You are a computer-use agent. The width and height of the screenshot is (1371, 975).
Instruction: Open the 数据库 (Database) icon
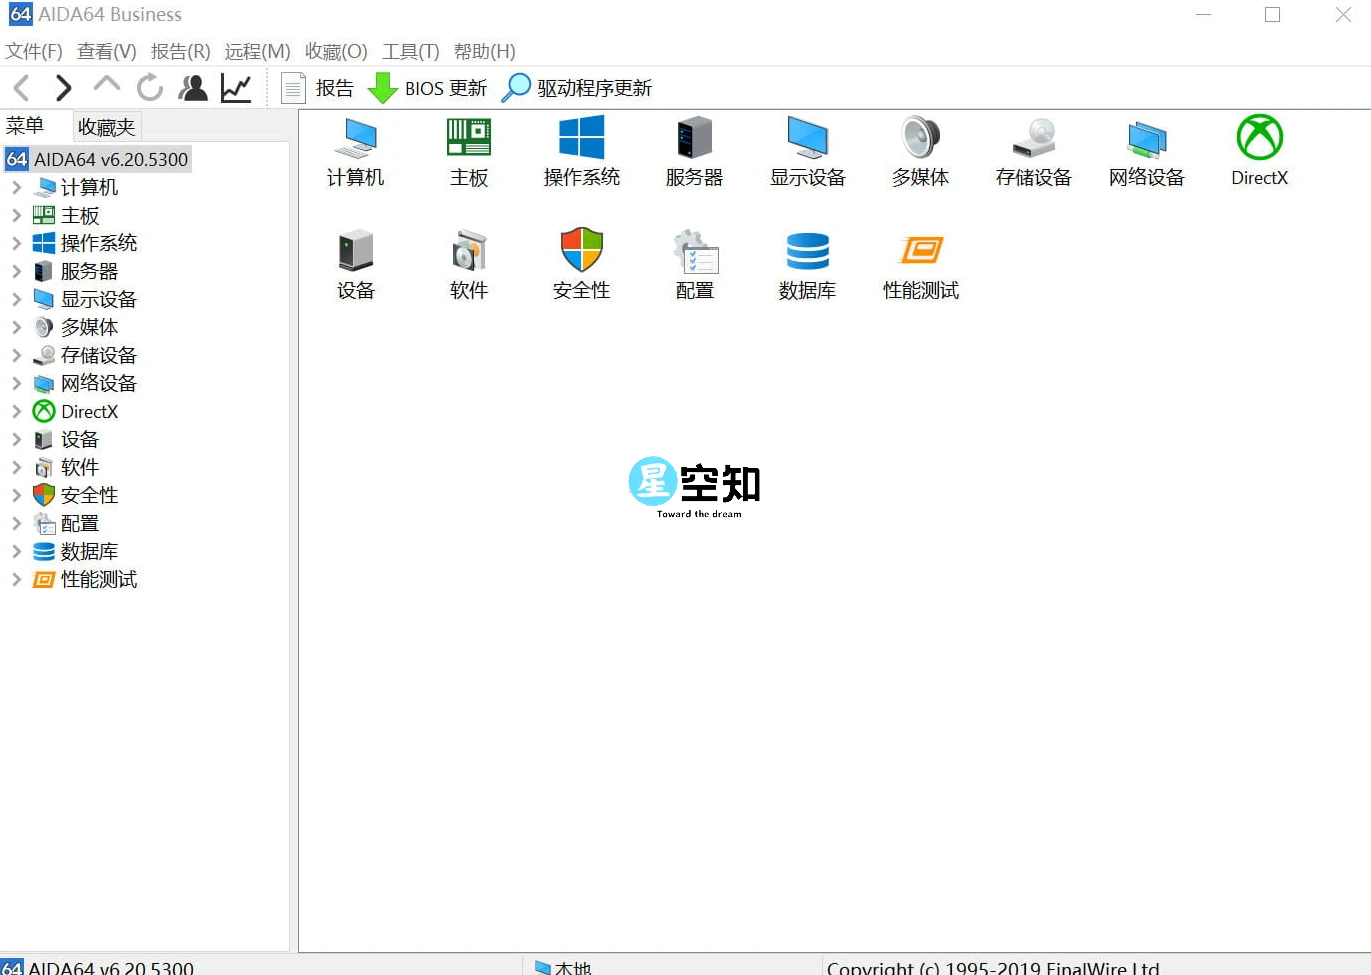coord(807,263)
